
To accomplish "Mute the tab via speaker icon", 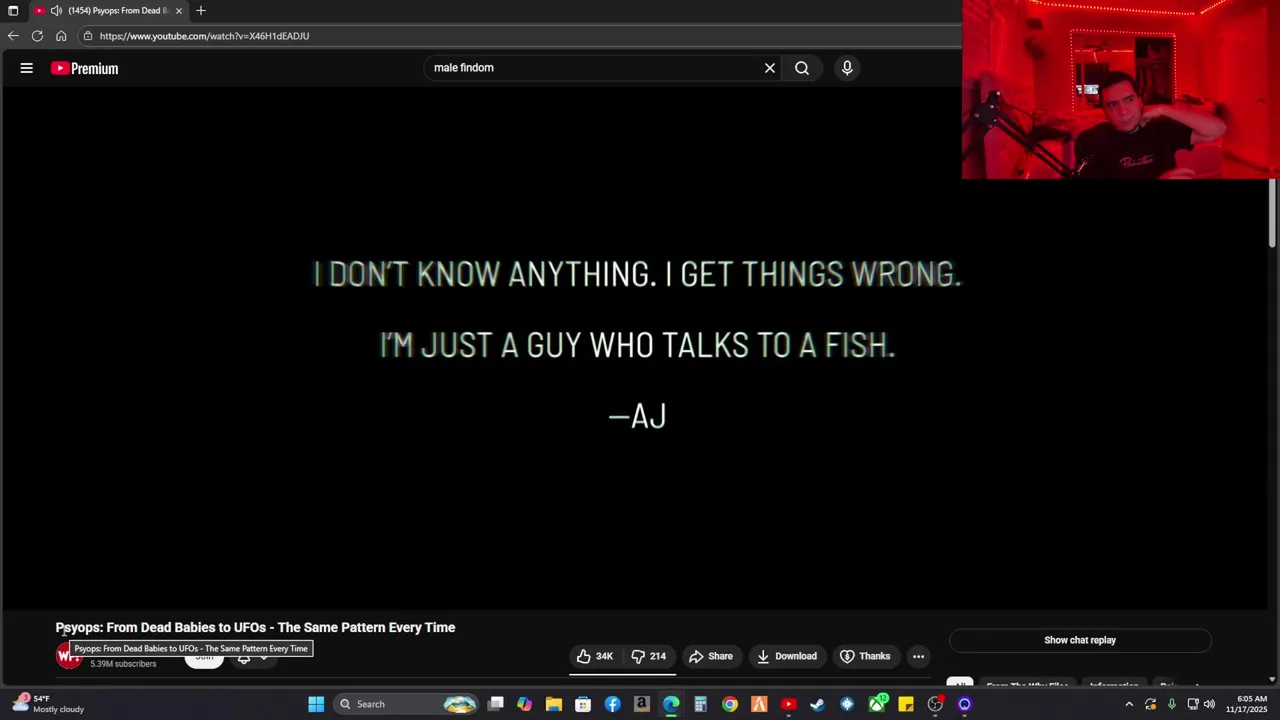I will click(56, 10).
